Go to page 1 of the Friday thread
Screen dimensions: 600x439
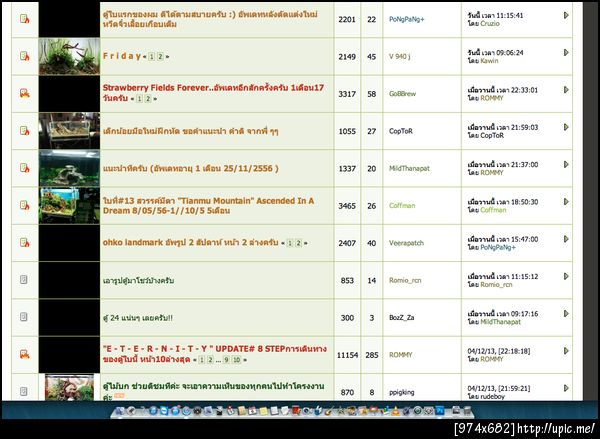152,57
